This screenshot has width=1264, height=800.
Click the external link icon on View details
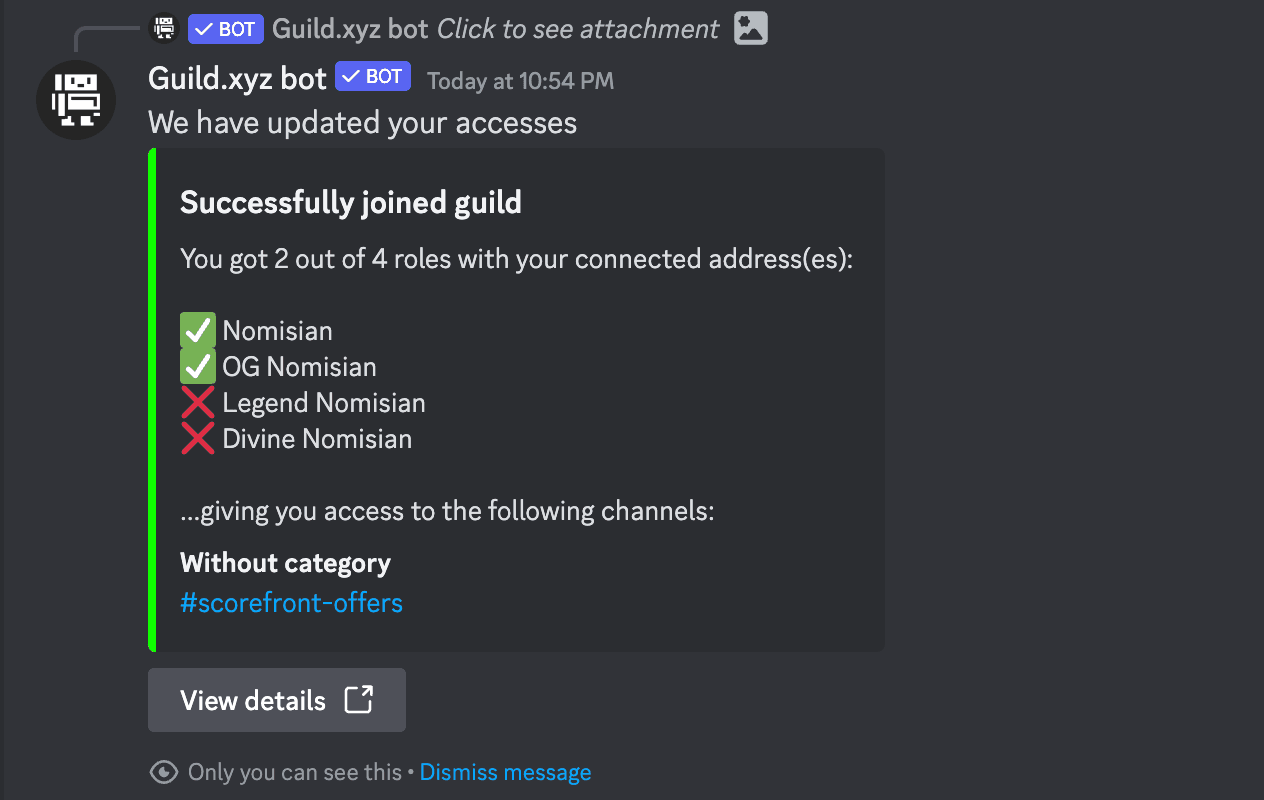tap(359, 700)
